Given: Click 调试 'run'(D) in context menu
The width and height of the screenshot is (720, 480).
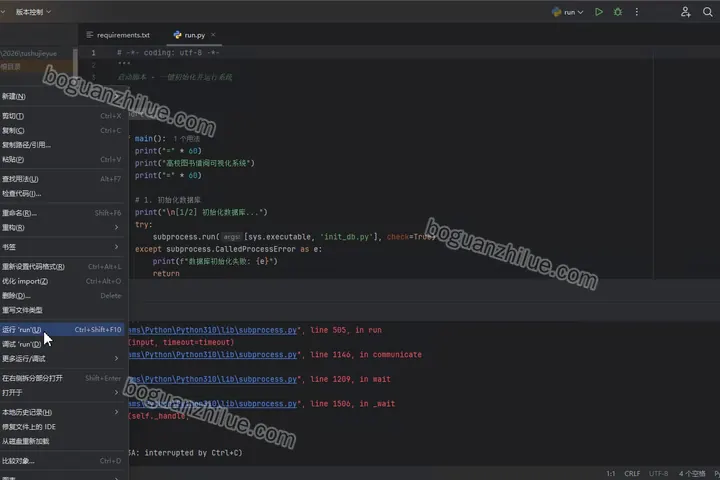Looking at the screenshot, I should tap(62, 344).
